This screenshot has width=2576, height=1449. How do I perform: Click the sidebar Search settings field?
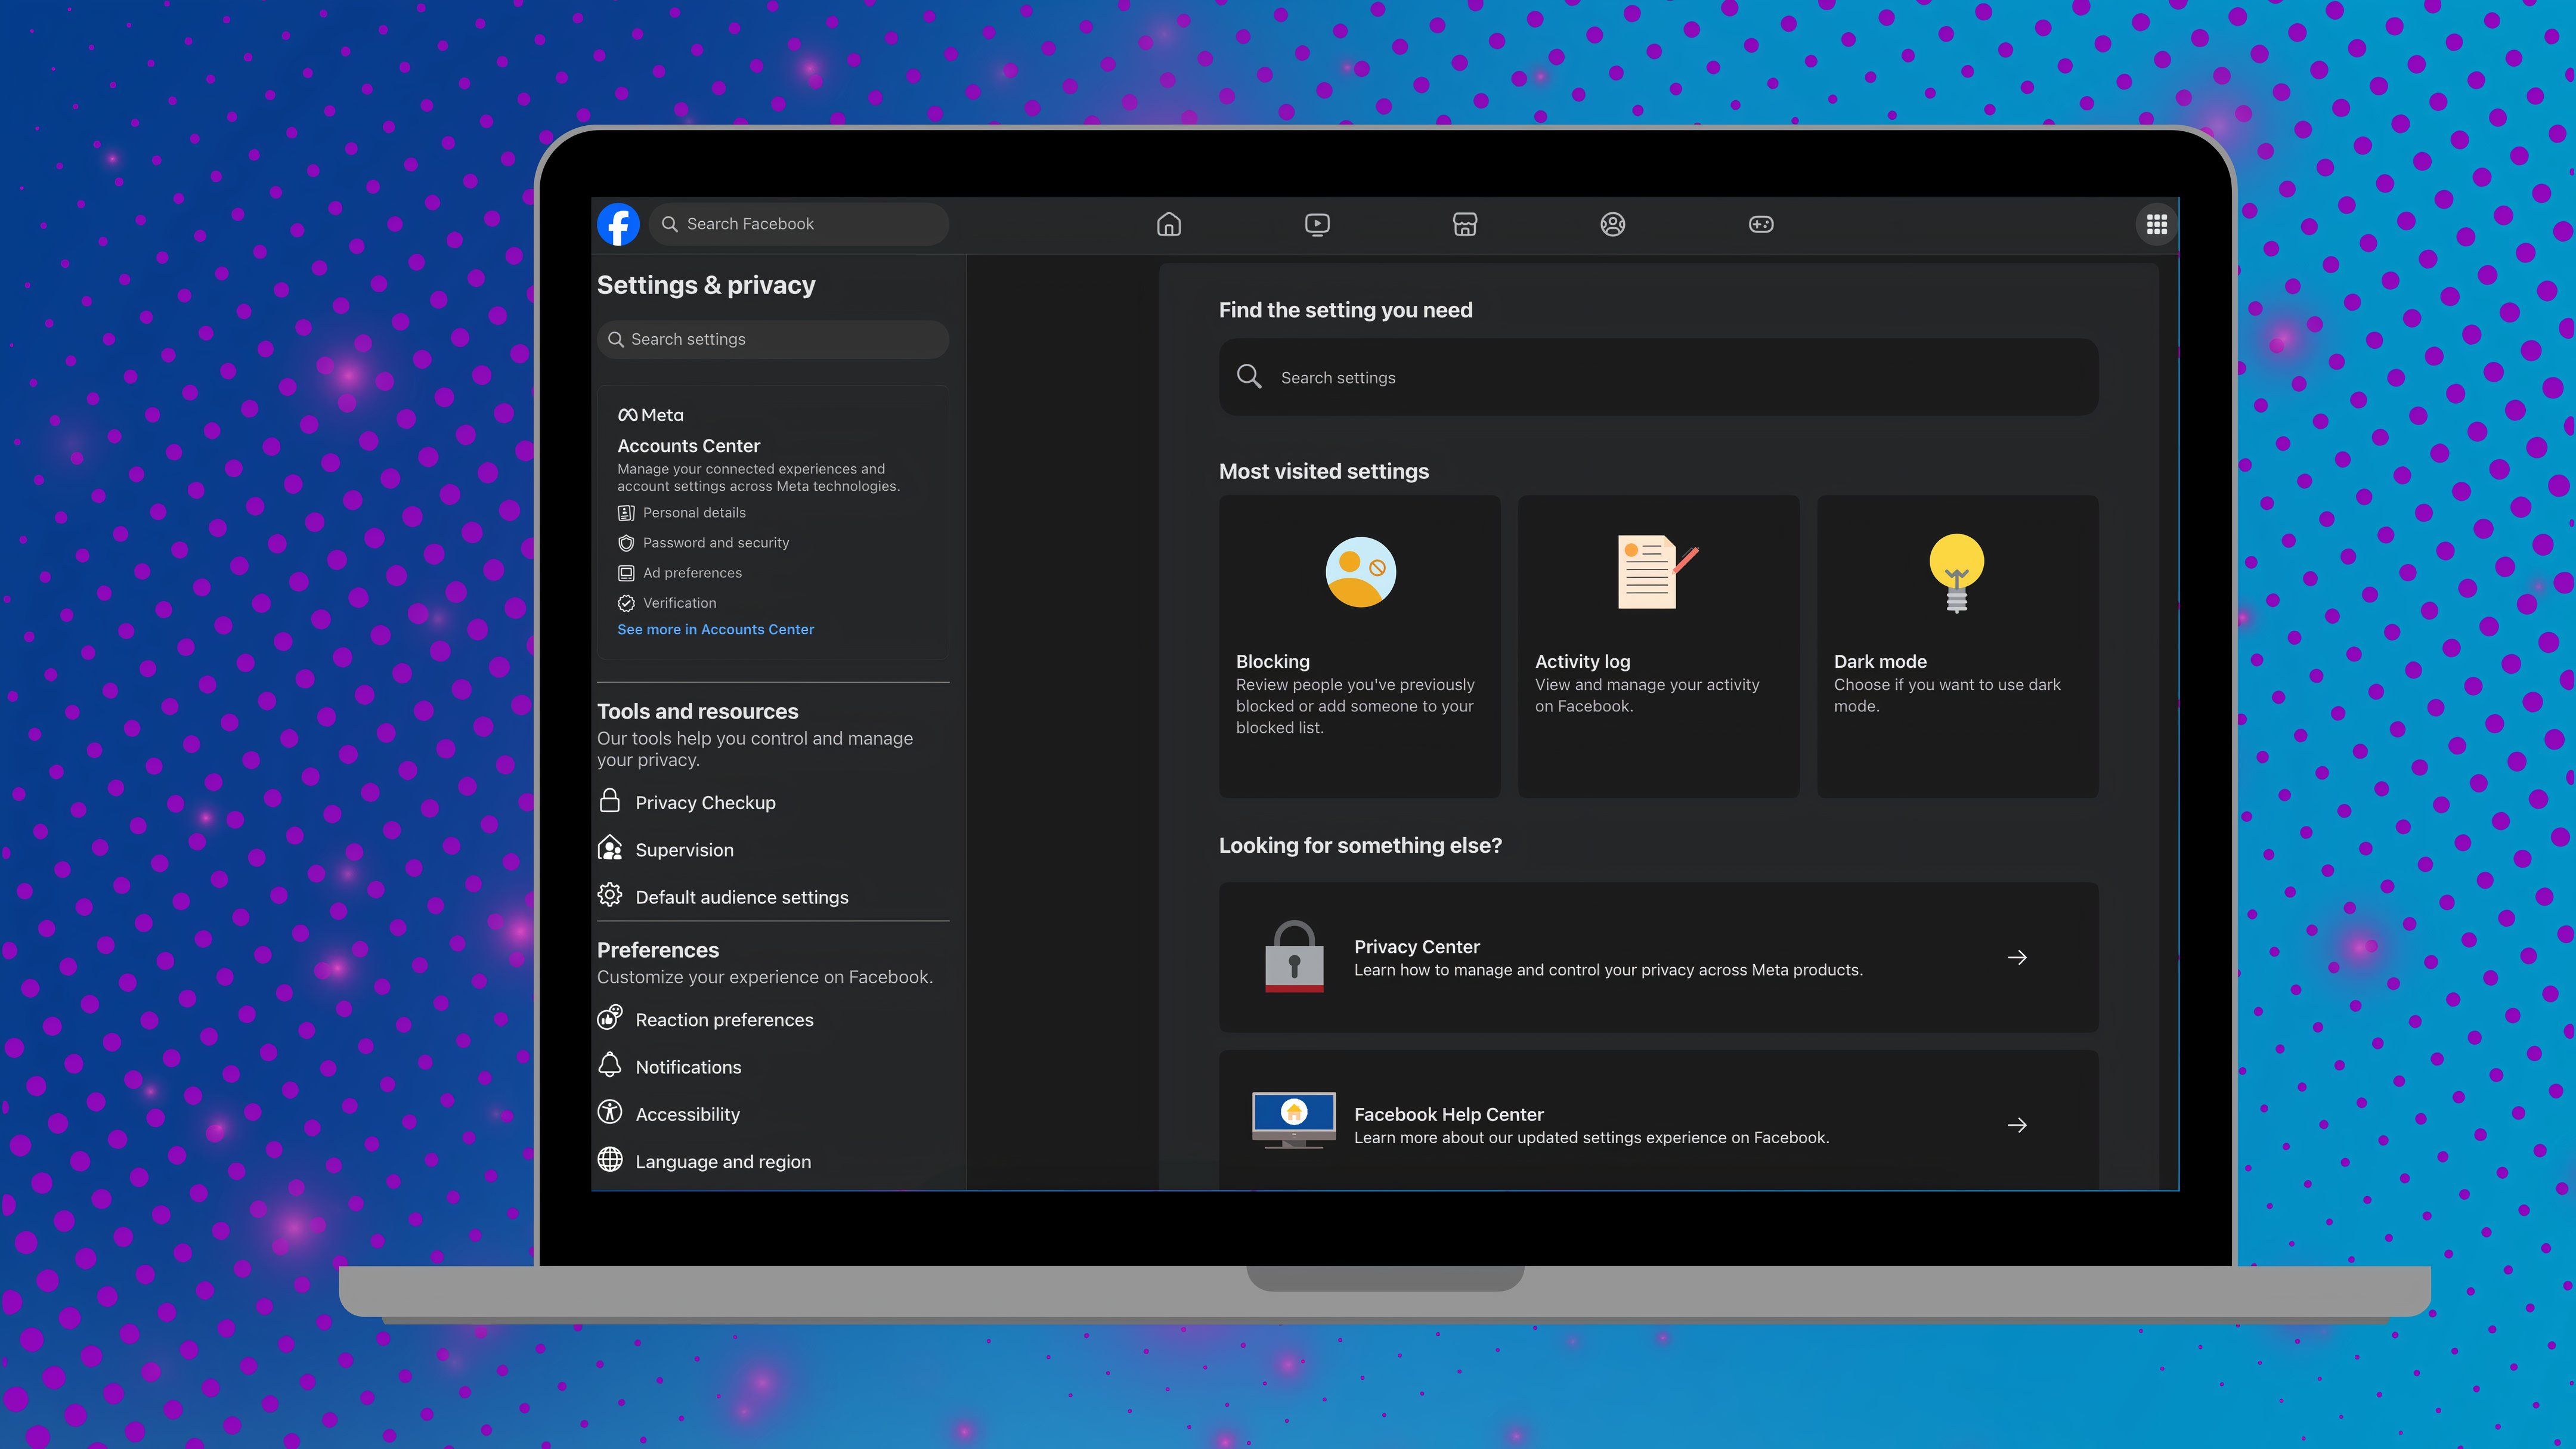772,339
